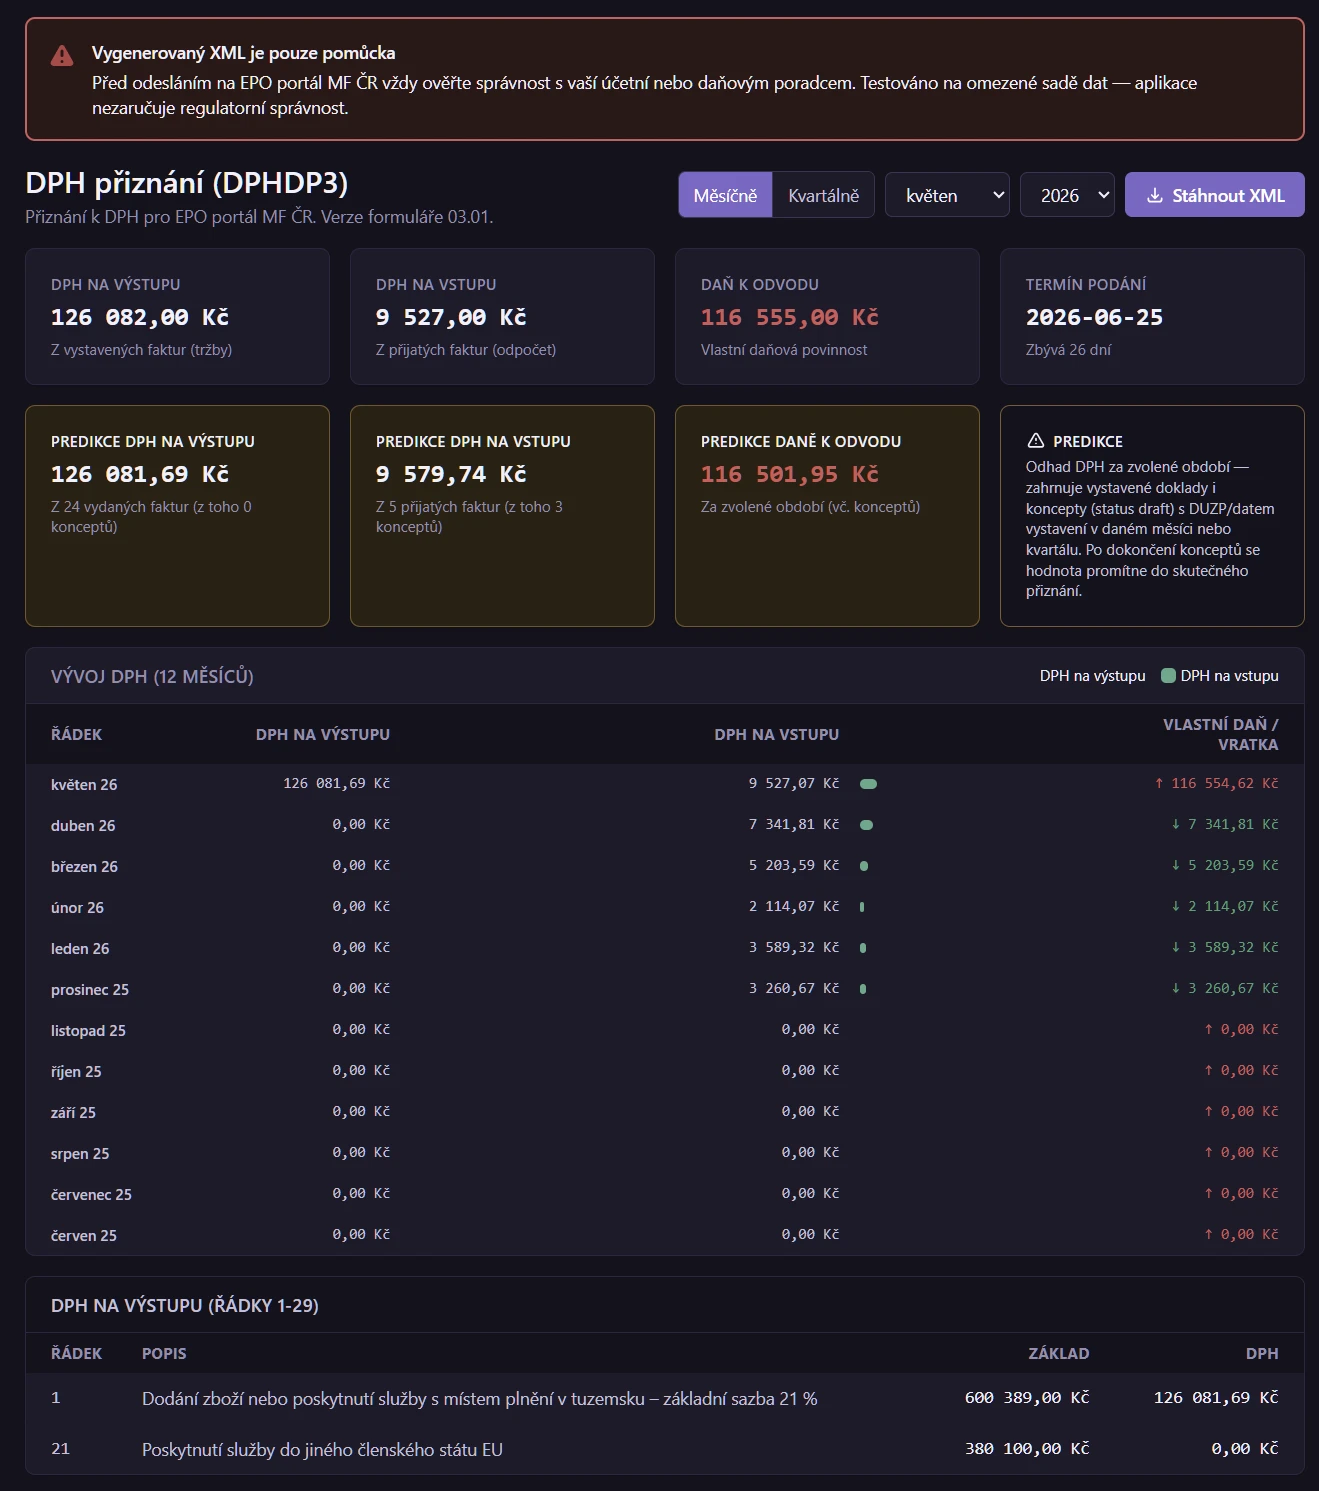Switch to Kvartálně period mode
1319x1491 pixels.
[x=823, y=195]
